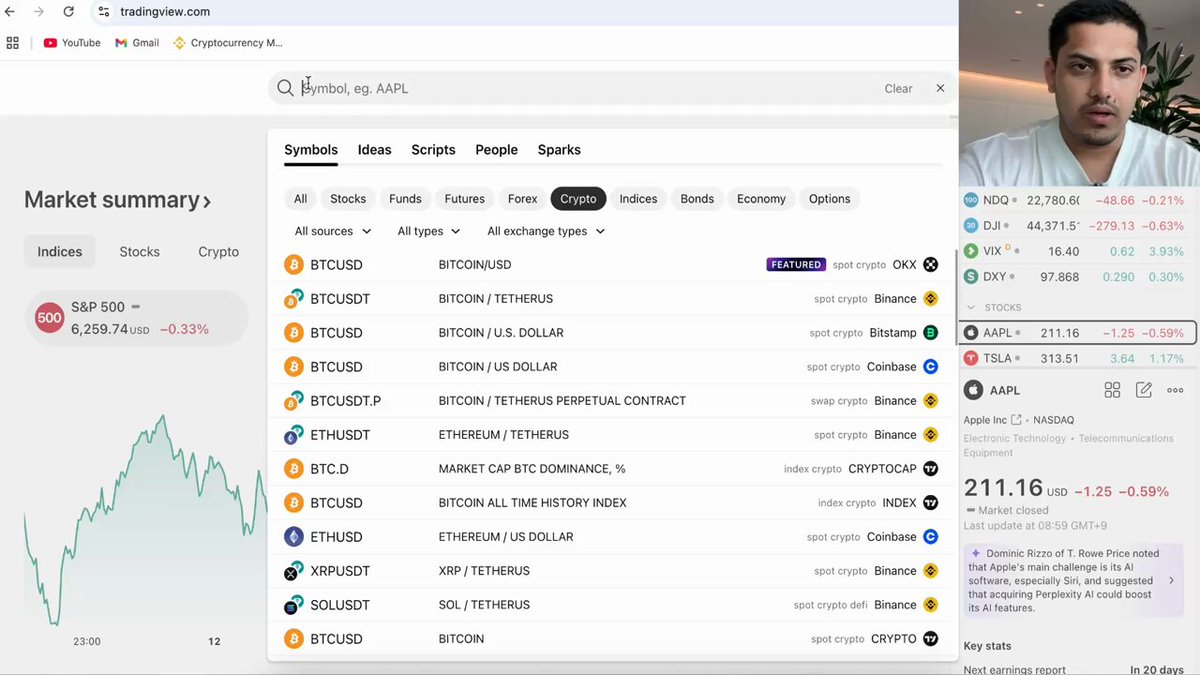
Task: Switch to the People tab
Action: tap(496, 150)
